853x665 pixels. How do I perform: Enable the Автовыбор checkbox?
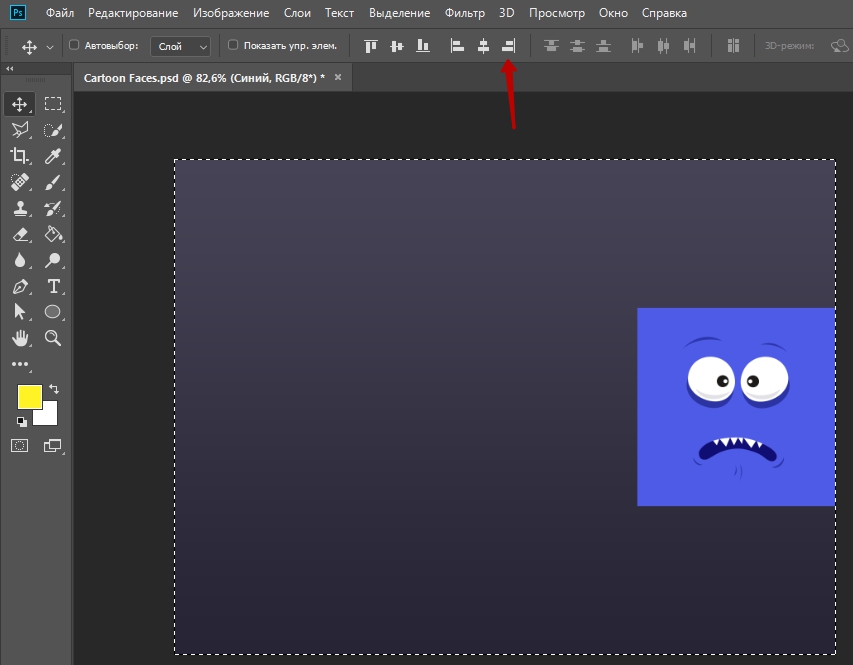click(74, 46)
